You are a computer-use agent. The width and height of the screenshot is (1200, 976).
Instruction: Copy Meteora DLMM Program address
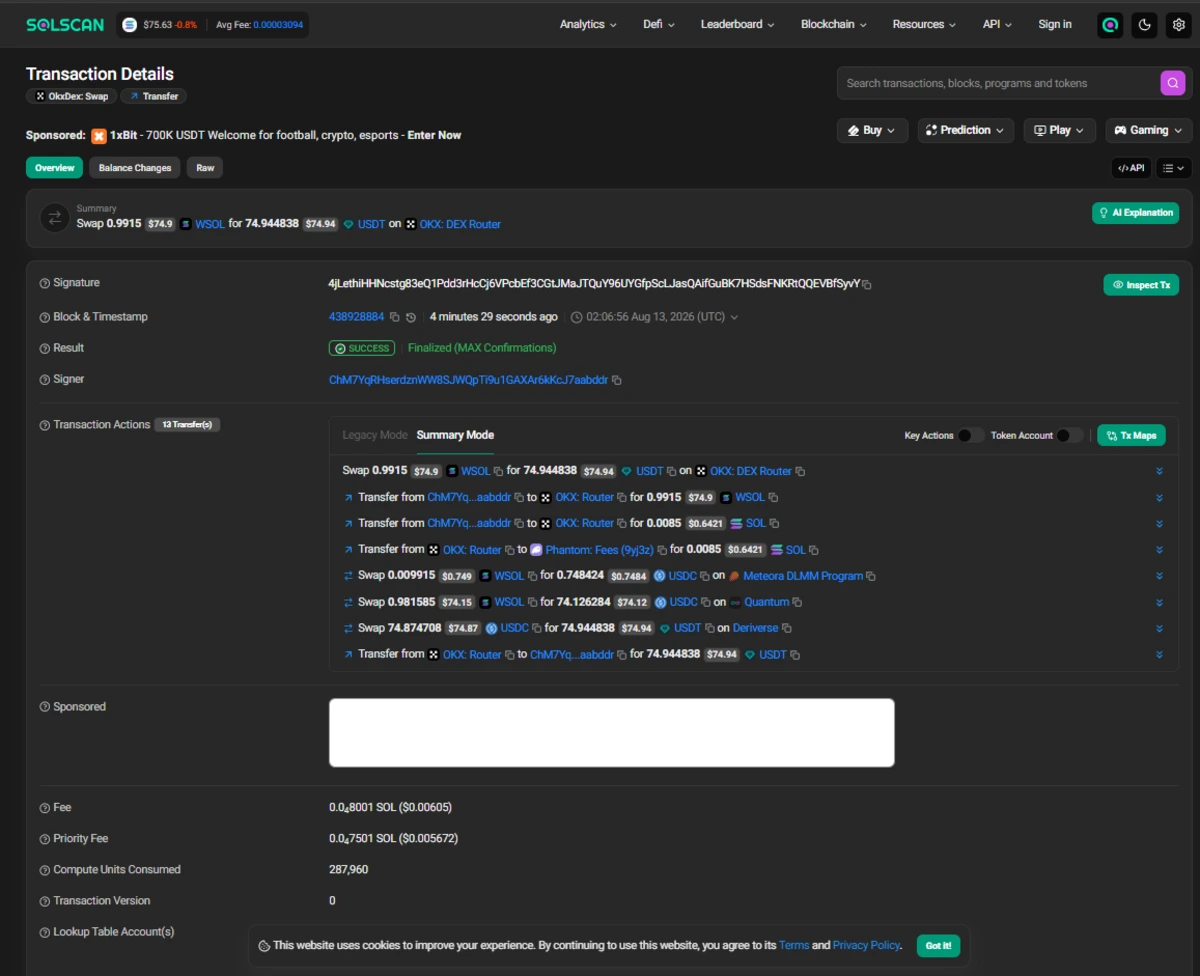click(871, 576)
